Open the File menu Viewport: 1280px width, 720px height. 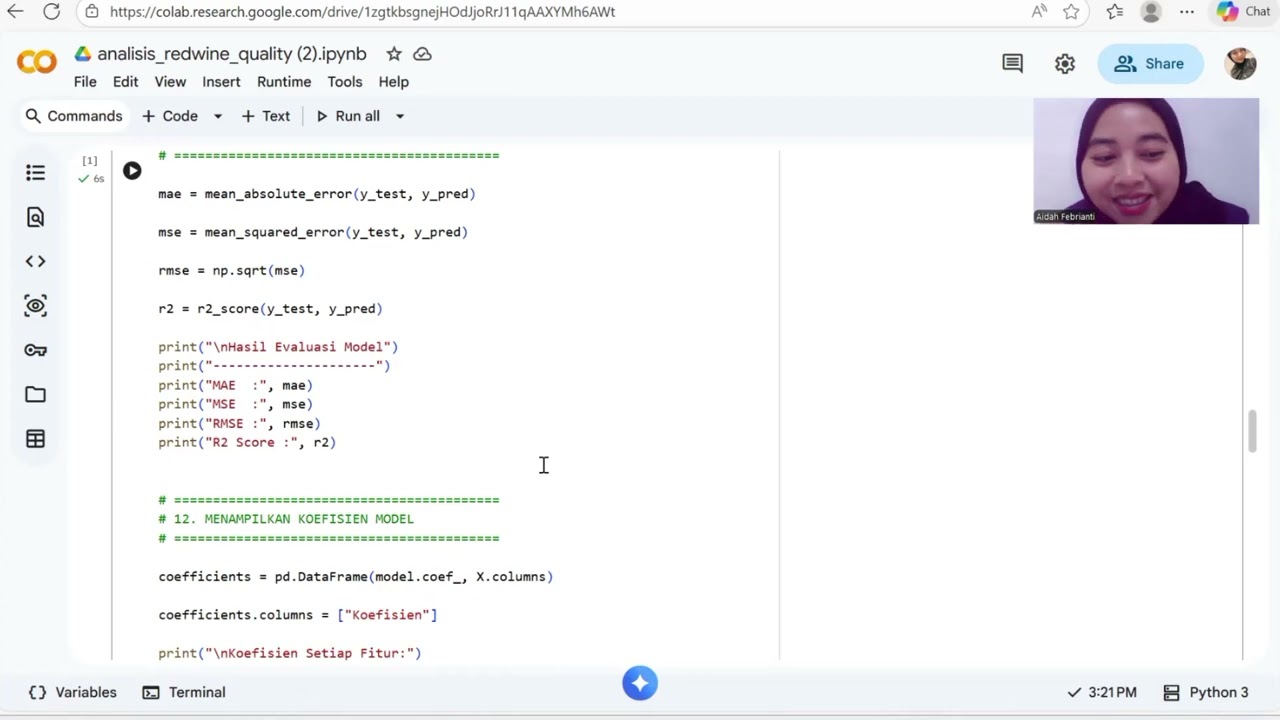85,82
